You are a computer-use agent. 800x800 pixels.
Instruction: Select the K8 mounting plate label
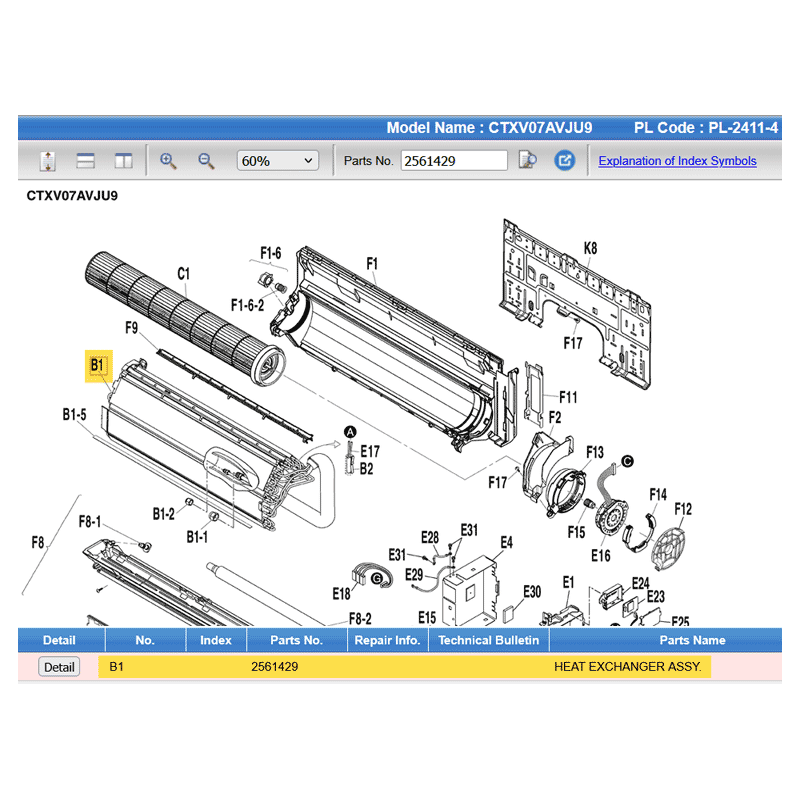click(590, 248)
